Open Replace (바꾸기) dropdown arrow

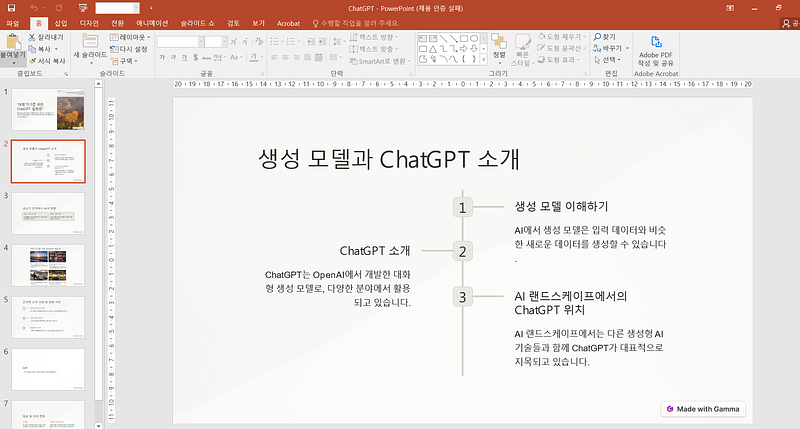click(627, 48)
